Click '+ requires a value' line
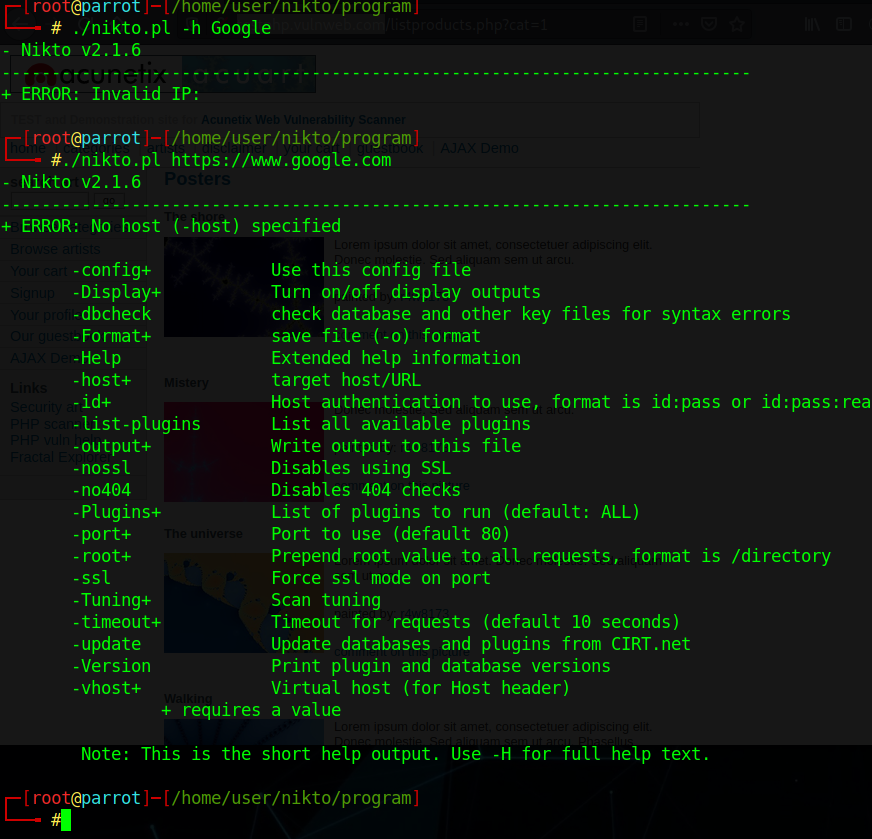This screenshot has width=872, height=839. point(251,710)
